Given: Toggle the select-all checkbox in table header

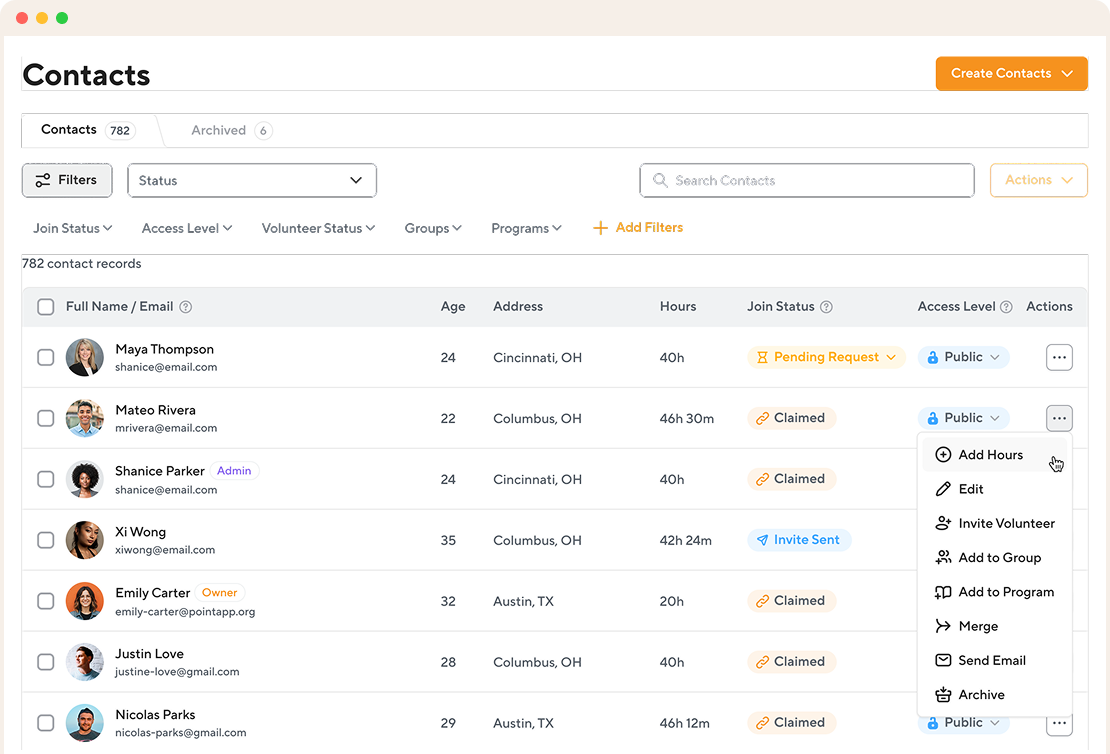Looking at the screenshot, I should point(45,307).
